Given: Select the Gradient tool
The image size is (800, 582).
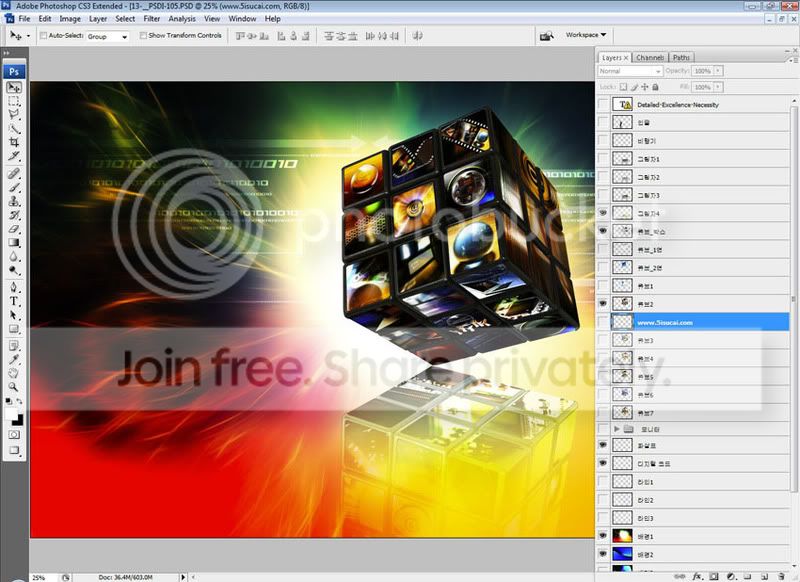Looking at the screenshot, I should [x=14, y=242].
